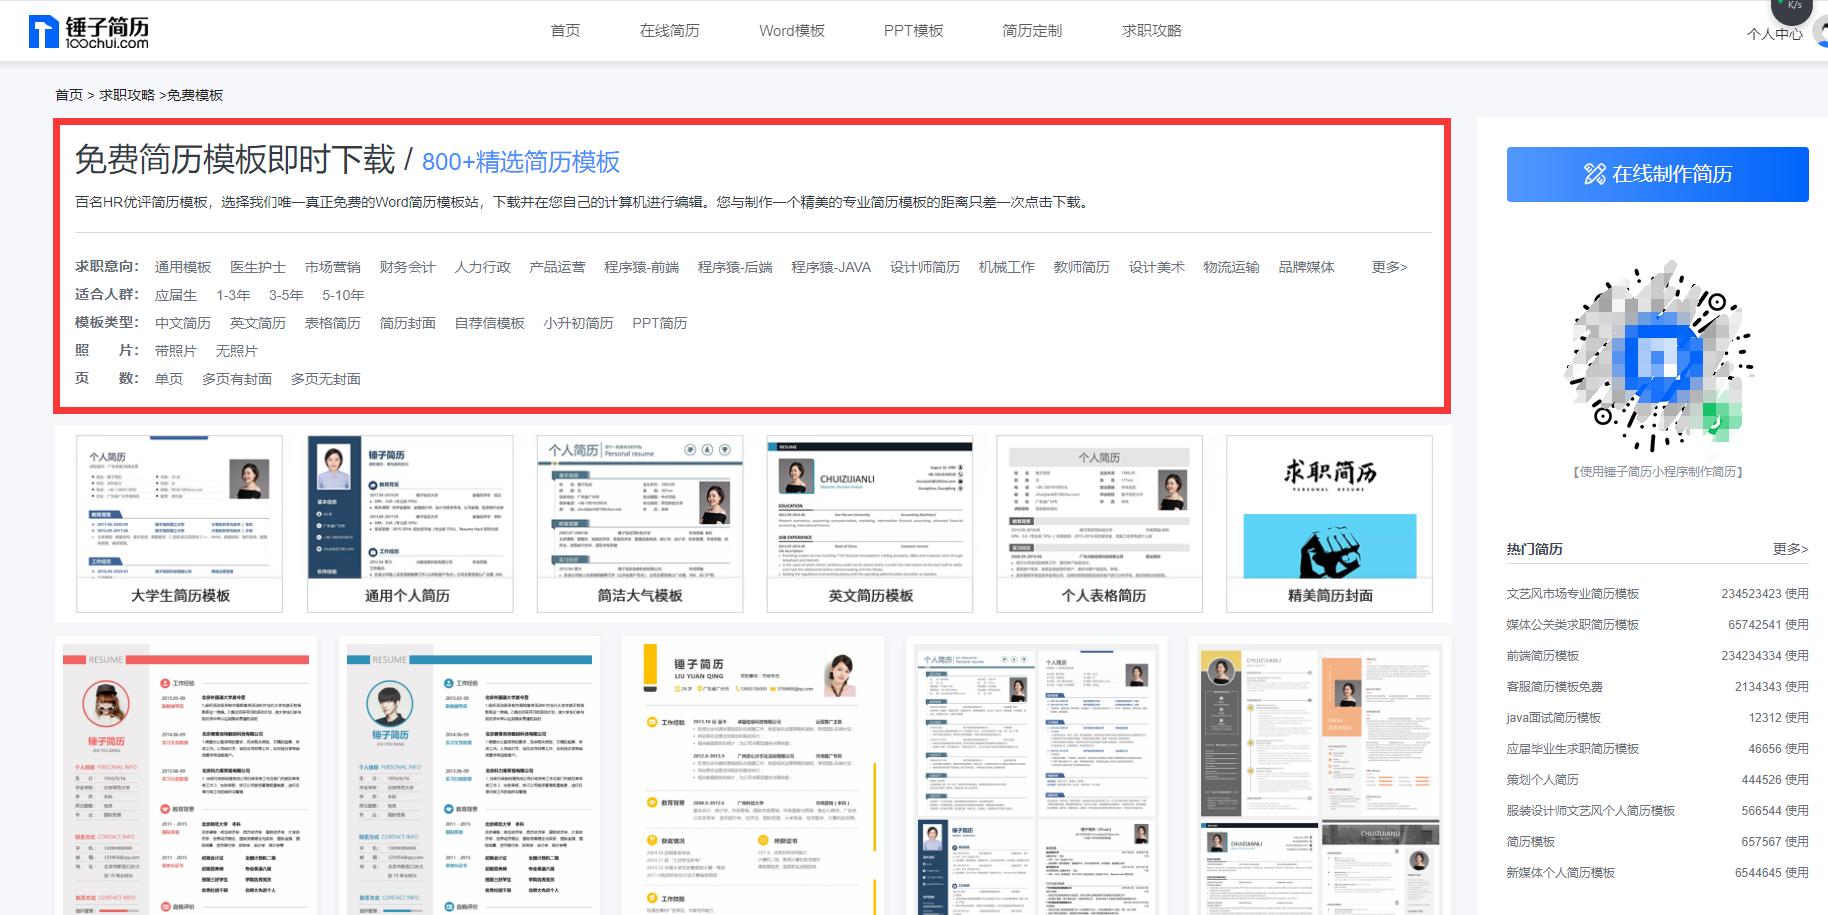Click the 在线制作简历 blue button

coord(1657,174)
